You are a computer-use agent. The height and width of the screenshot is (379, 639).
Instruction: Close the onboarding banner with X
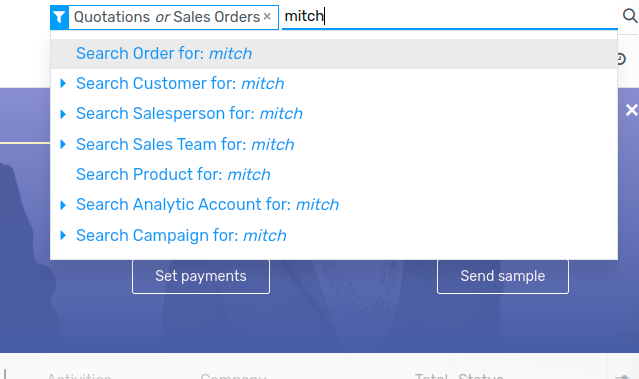[632, 110]
